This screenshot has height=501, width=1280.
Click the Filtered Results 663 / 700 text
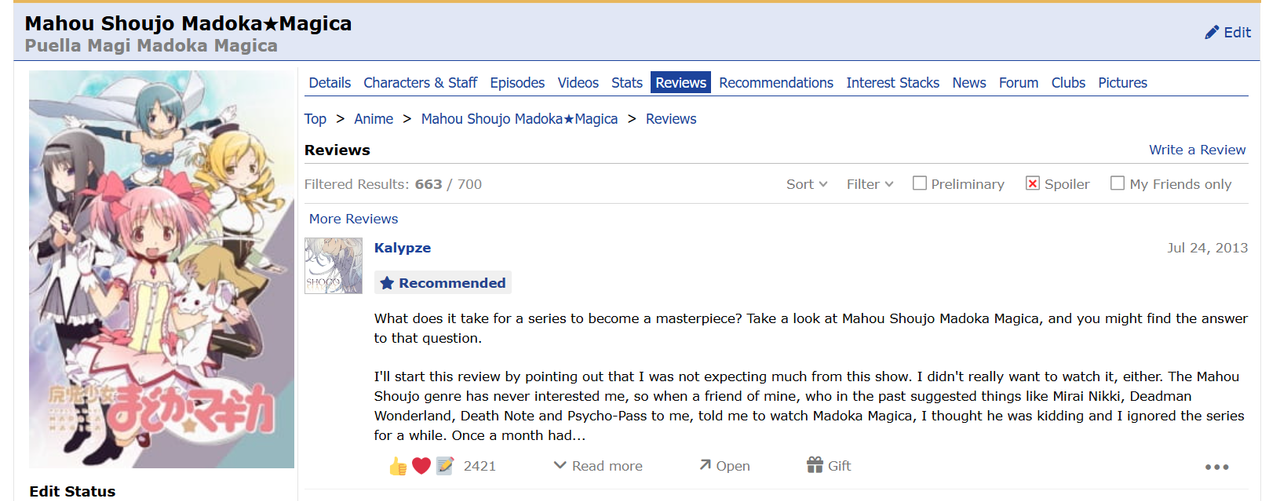(393, 184)
